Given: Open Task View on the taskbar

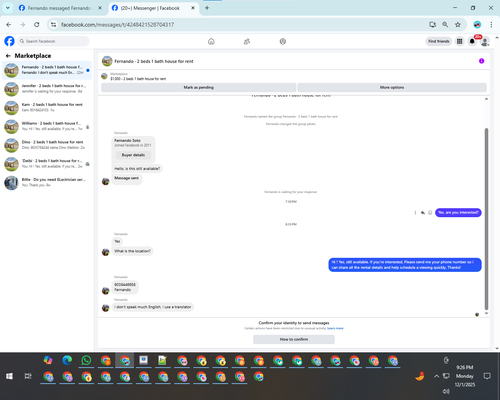Looking at the screenshot, I should pyautogui.click(x=28, y=376).
